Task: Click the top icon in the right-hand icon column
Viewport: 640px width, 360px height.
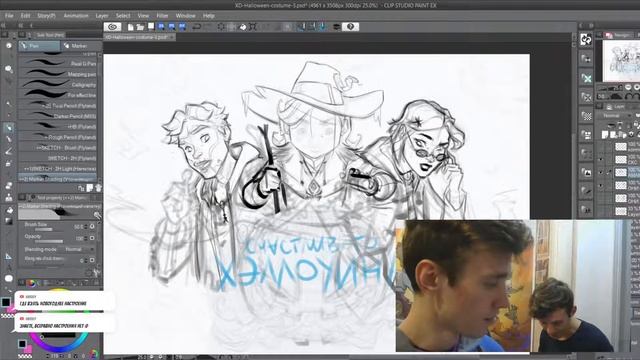Action: pyautogui.click(x=586, y=39)
